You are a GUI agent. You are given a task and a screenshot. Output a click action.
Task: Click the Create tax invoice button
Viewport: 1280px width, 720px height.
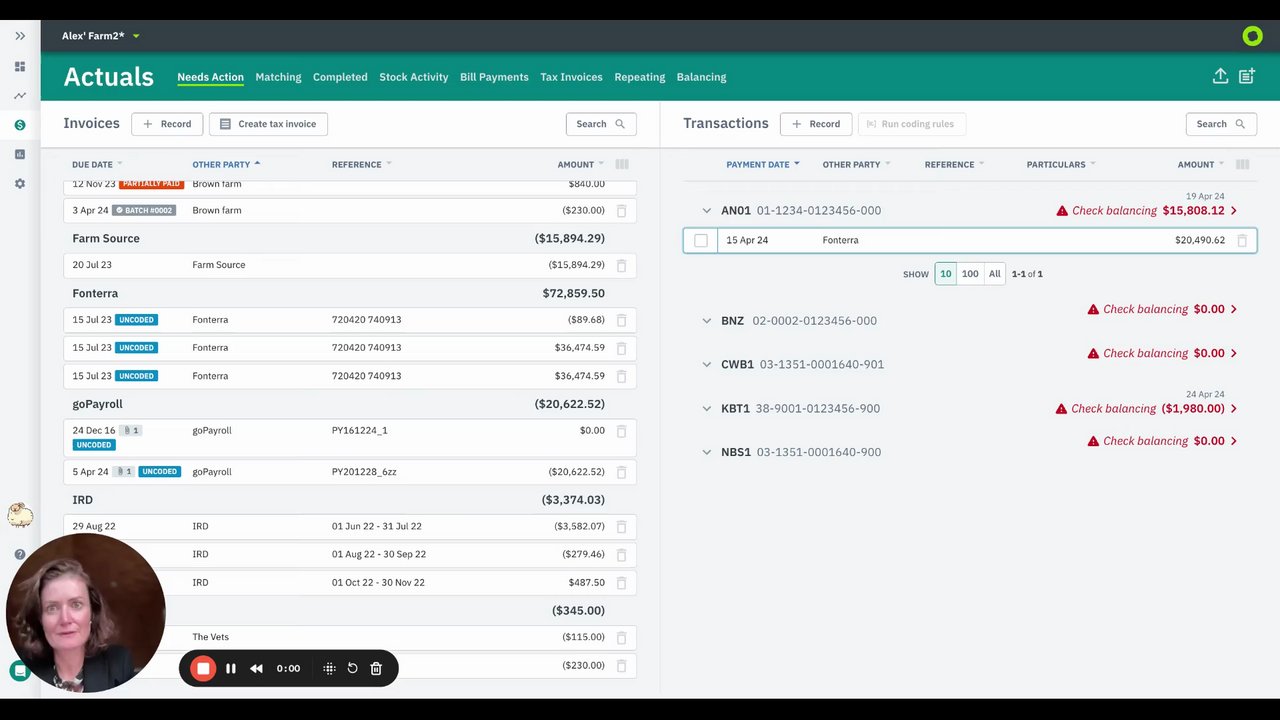coord(268,124)
